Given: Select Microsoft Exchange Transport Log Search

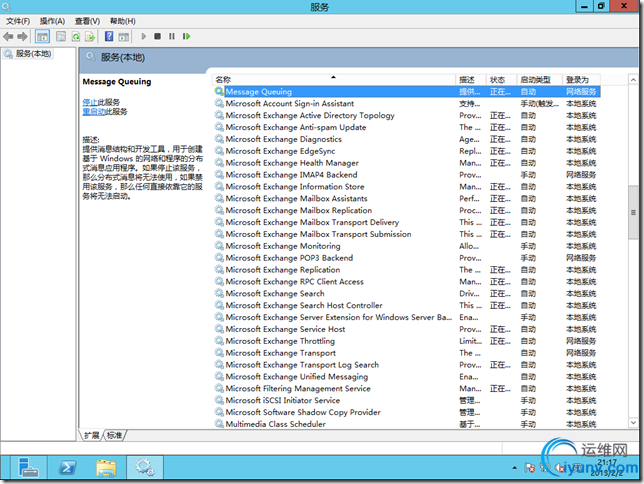Looking at the screenshot, I should 407,365.
